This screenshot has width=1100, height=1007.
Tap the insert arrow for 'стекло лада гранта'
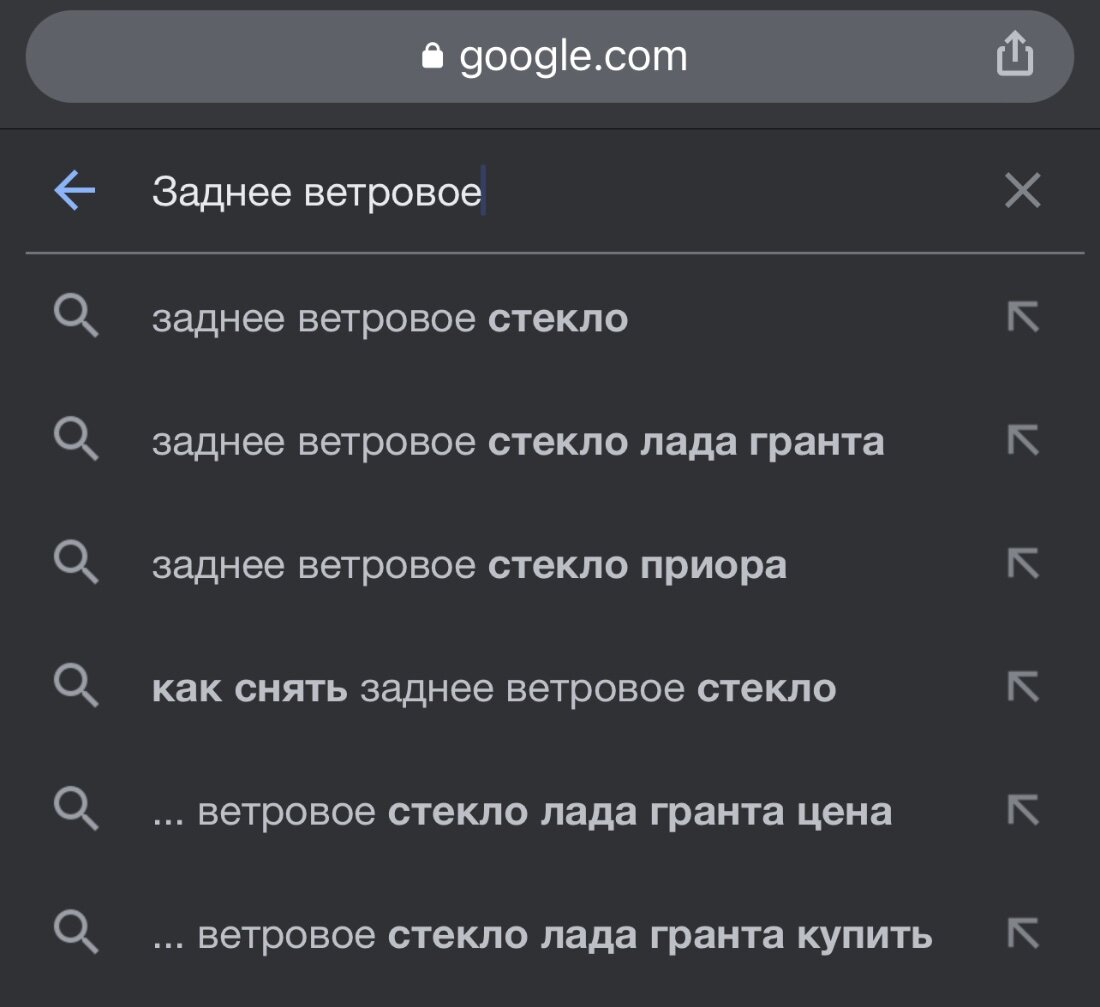click(x=1023, y=441)
